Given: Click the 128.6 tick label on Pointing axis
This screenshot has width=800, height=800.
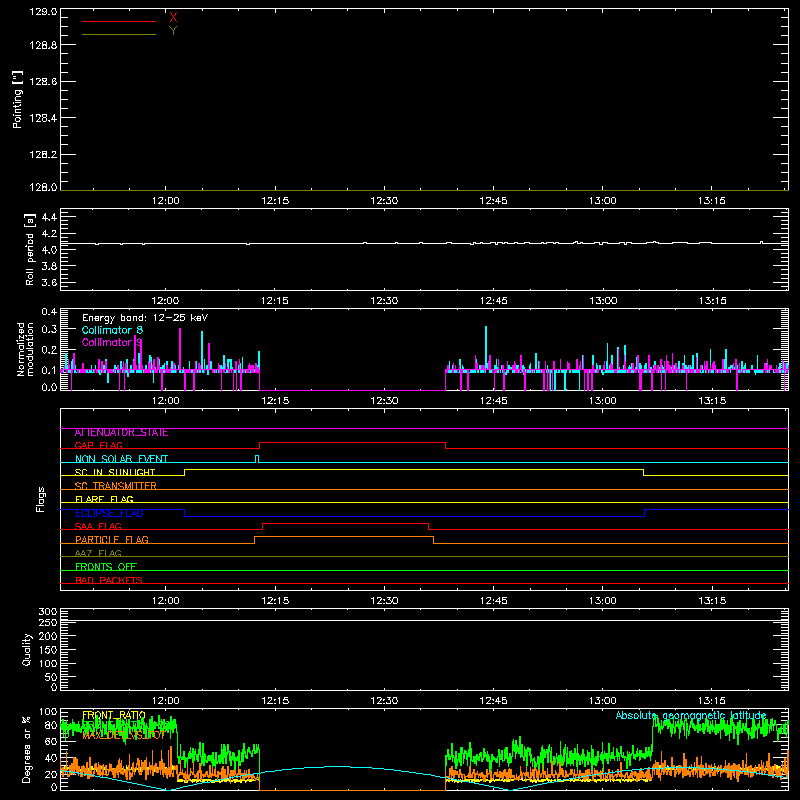Looking at the screenshot, I should [x=43, y=82].
